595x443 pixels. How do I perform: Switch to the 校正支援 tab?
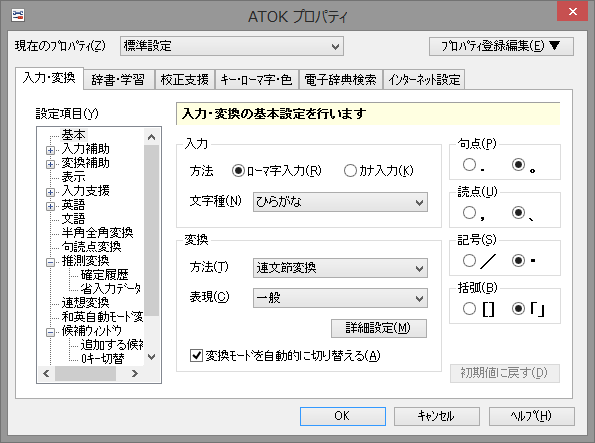185,80
